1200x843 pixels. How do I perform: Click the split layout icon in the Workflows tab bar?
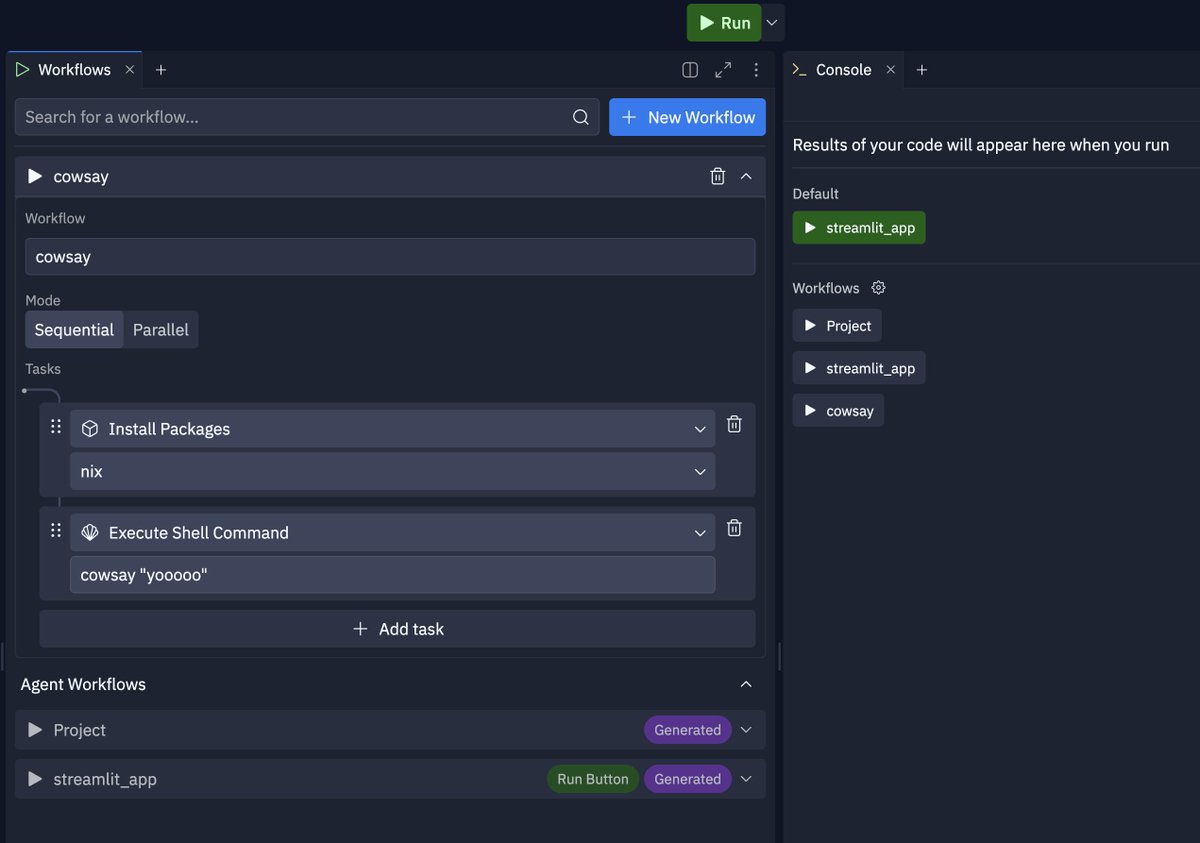point(689,69)
